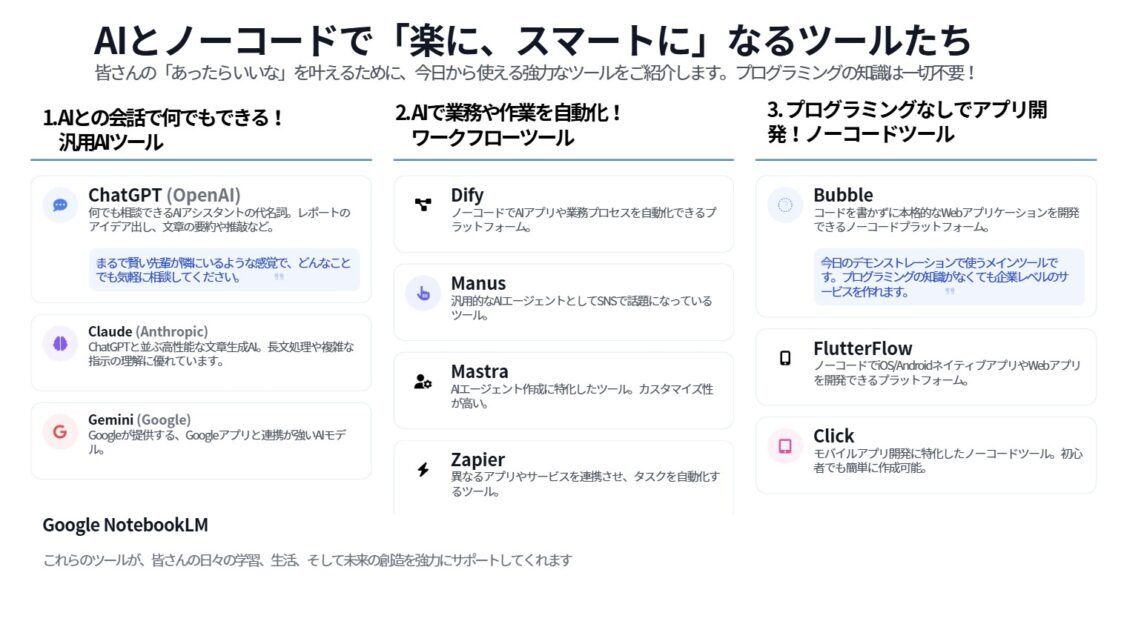The image size is (1124, 630).
Task: Click the blue Bubble demonstration quote box
Action: pos(948,277)
